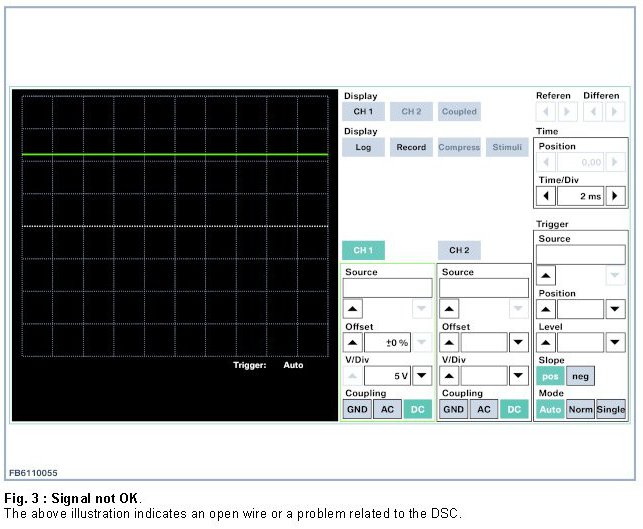
Task: Click the Time/Div 2 ms value field
Action: (x=581, y=196)
